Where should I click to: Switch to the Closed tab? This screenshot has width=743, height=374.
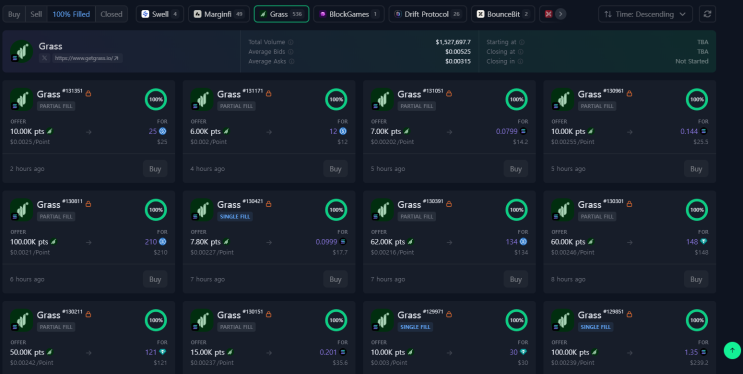pos(111,14)
